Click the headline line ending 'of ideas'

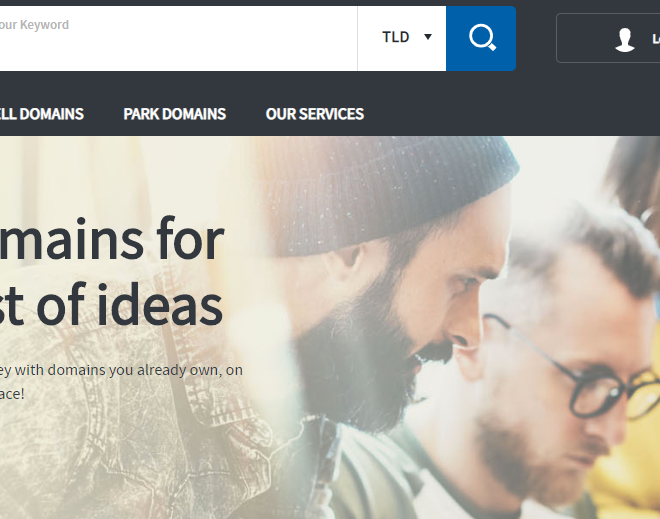pos(111,304)
